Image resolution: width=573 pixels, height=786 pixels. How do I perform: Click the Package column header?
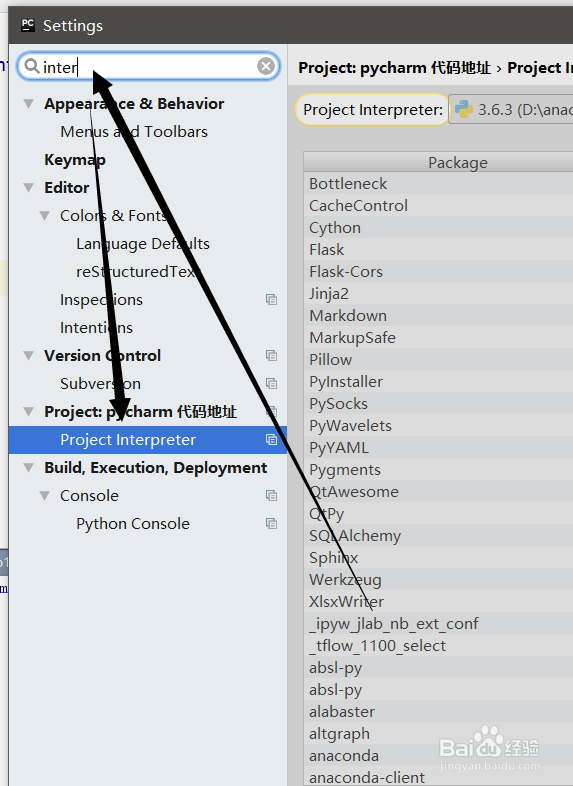[x=438, y=162]
